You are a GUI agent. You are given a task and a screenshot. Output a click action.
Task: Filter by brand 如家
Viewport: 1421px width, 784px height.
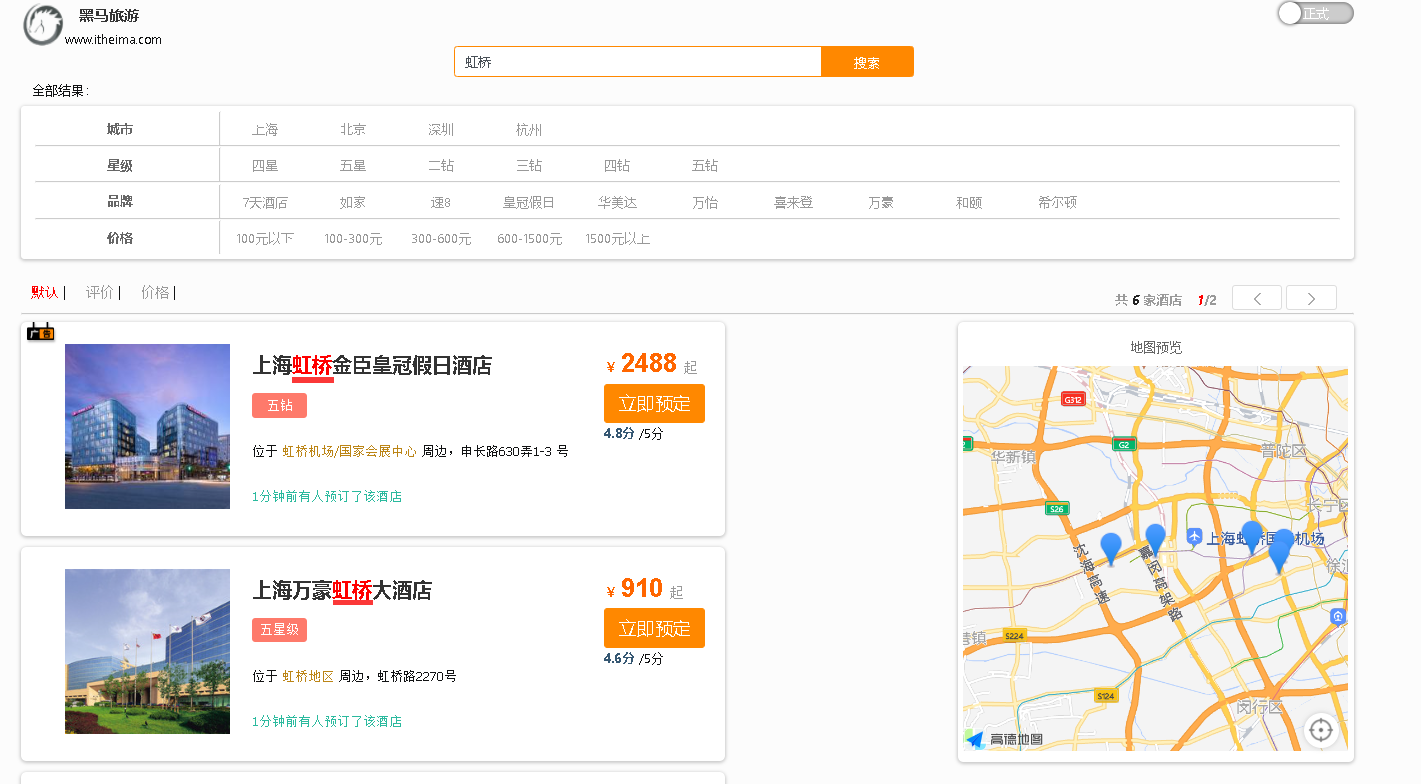click(x=353, y=203)
